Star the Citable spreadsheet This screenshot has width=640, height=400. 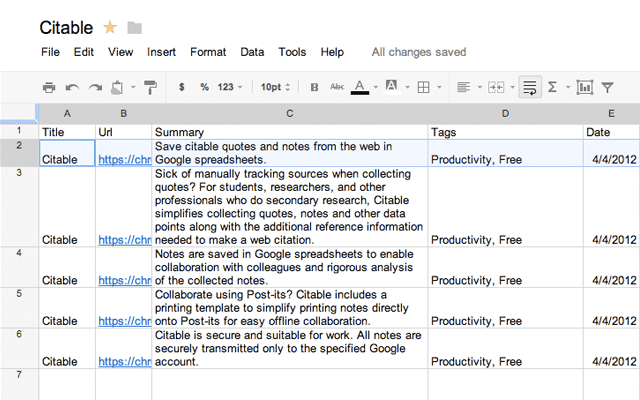coord(110,27)
